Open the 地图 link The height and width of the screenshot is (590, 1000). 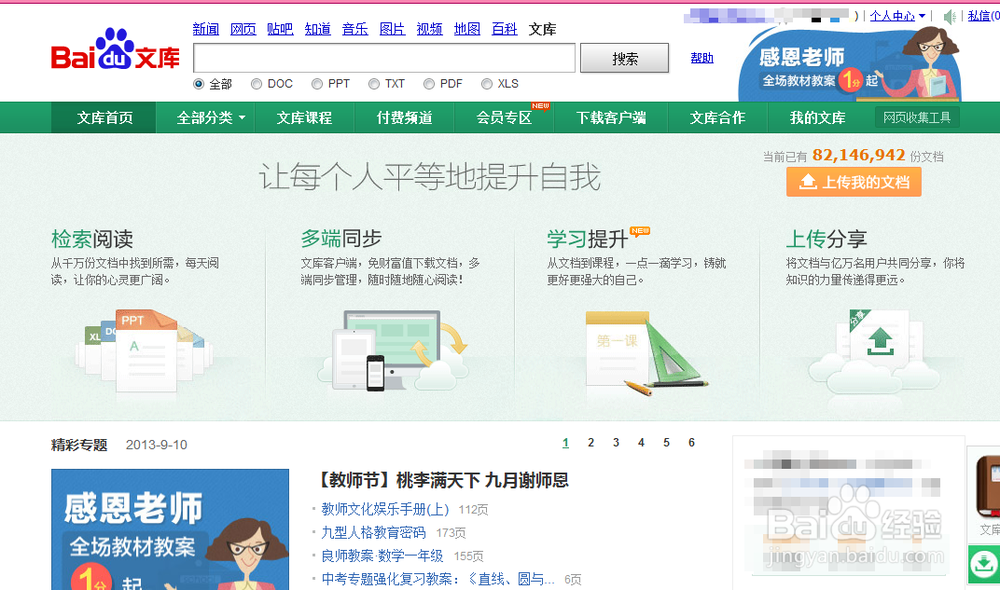[x=467, y=29]
